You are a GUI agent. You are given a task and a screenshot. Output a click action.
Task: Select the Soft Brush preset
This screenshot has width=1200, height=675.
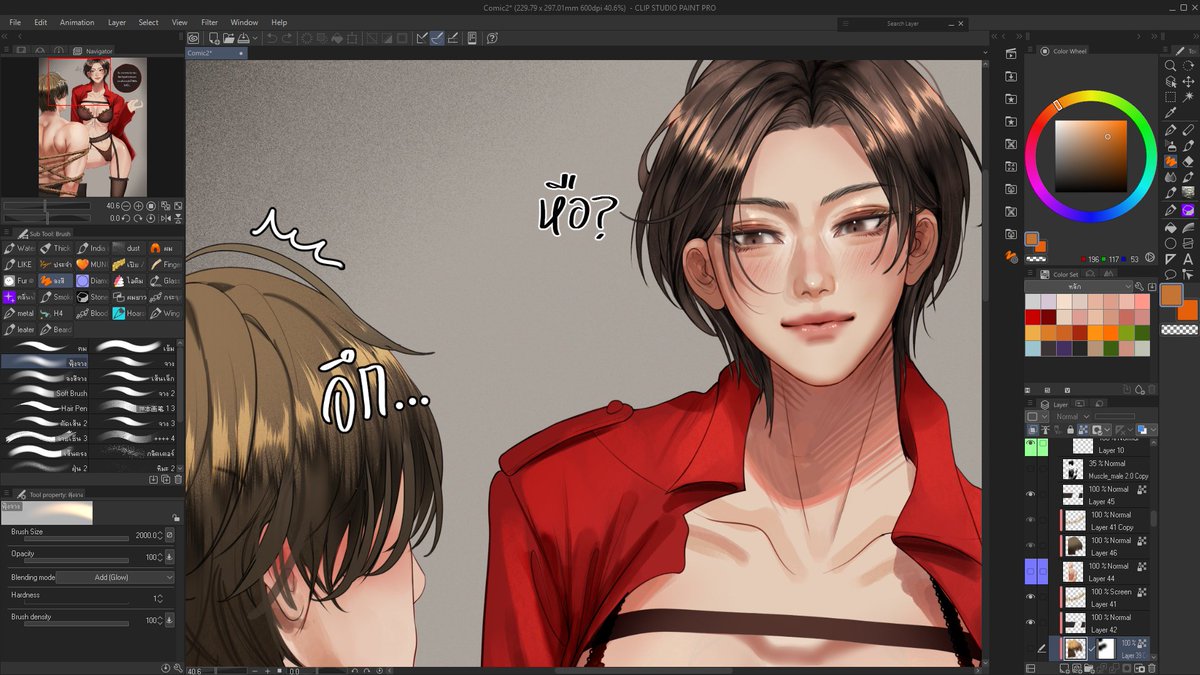pos(46,393)
